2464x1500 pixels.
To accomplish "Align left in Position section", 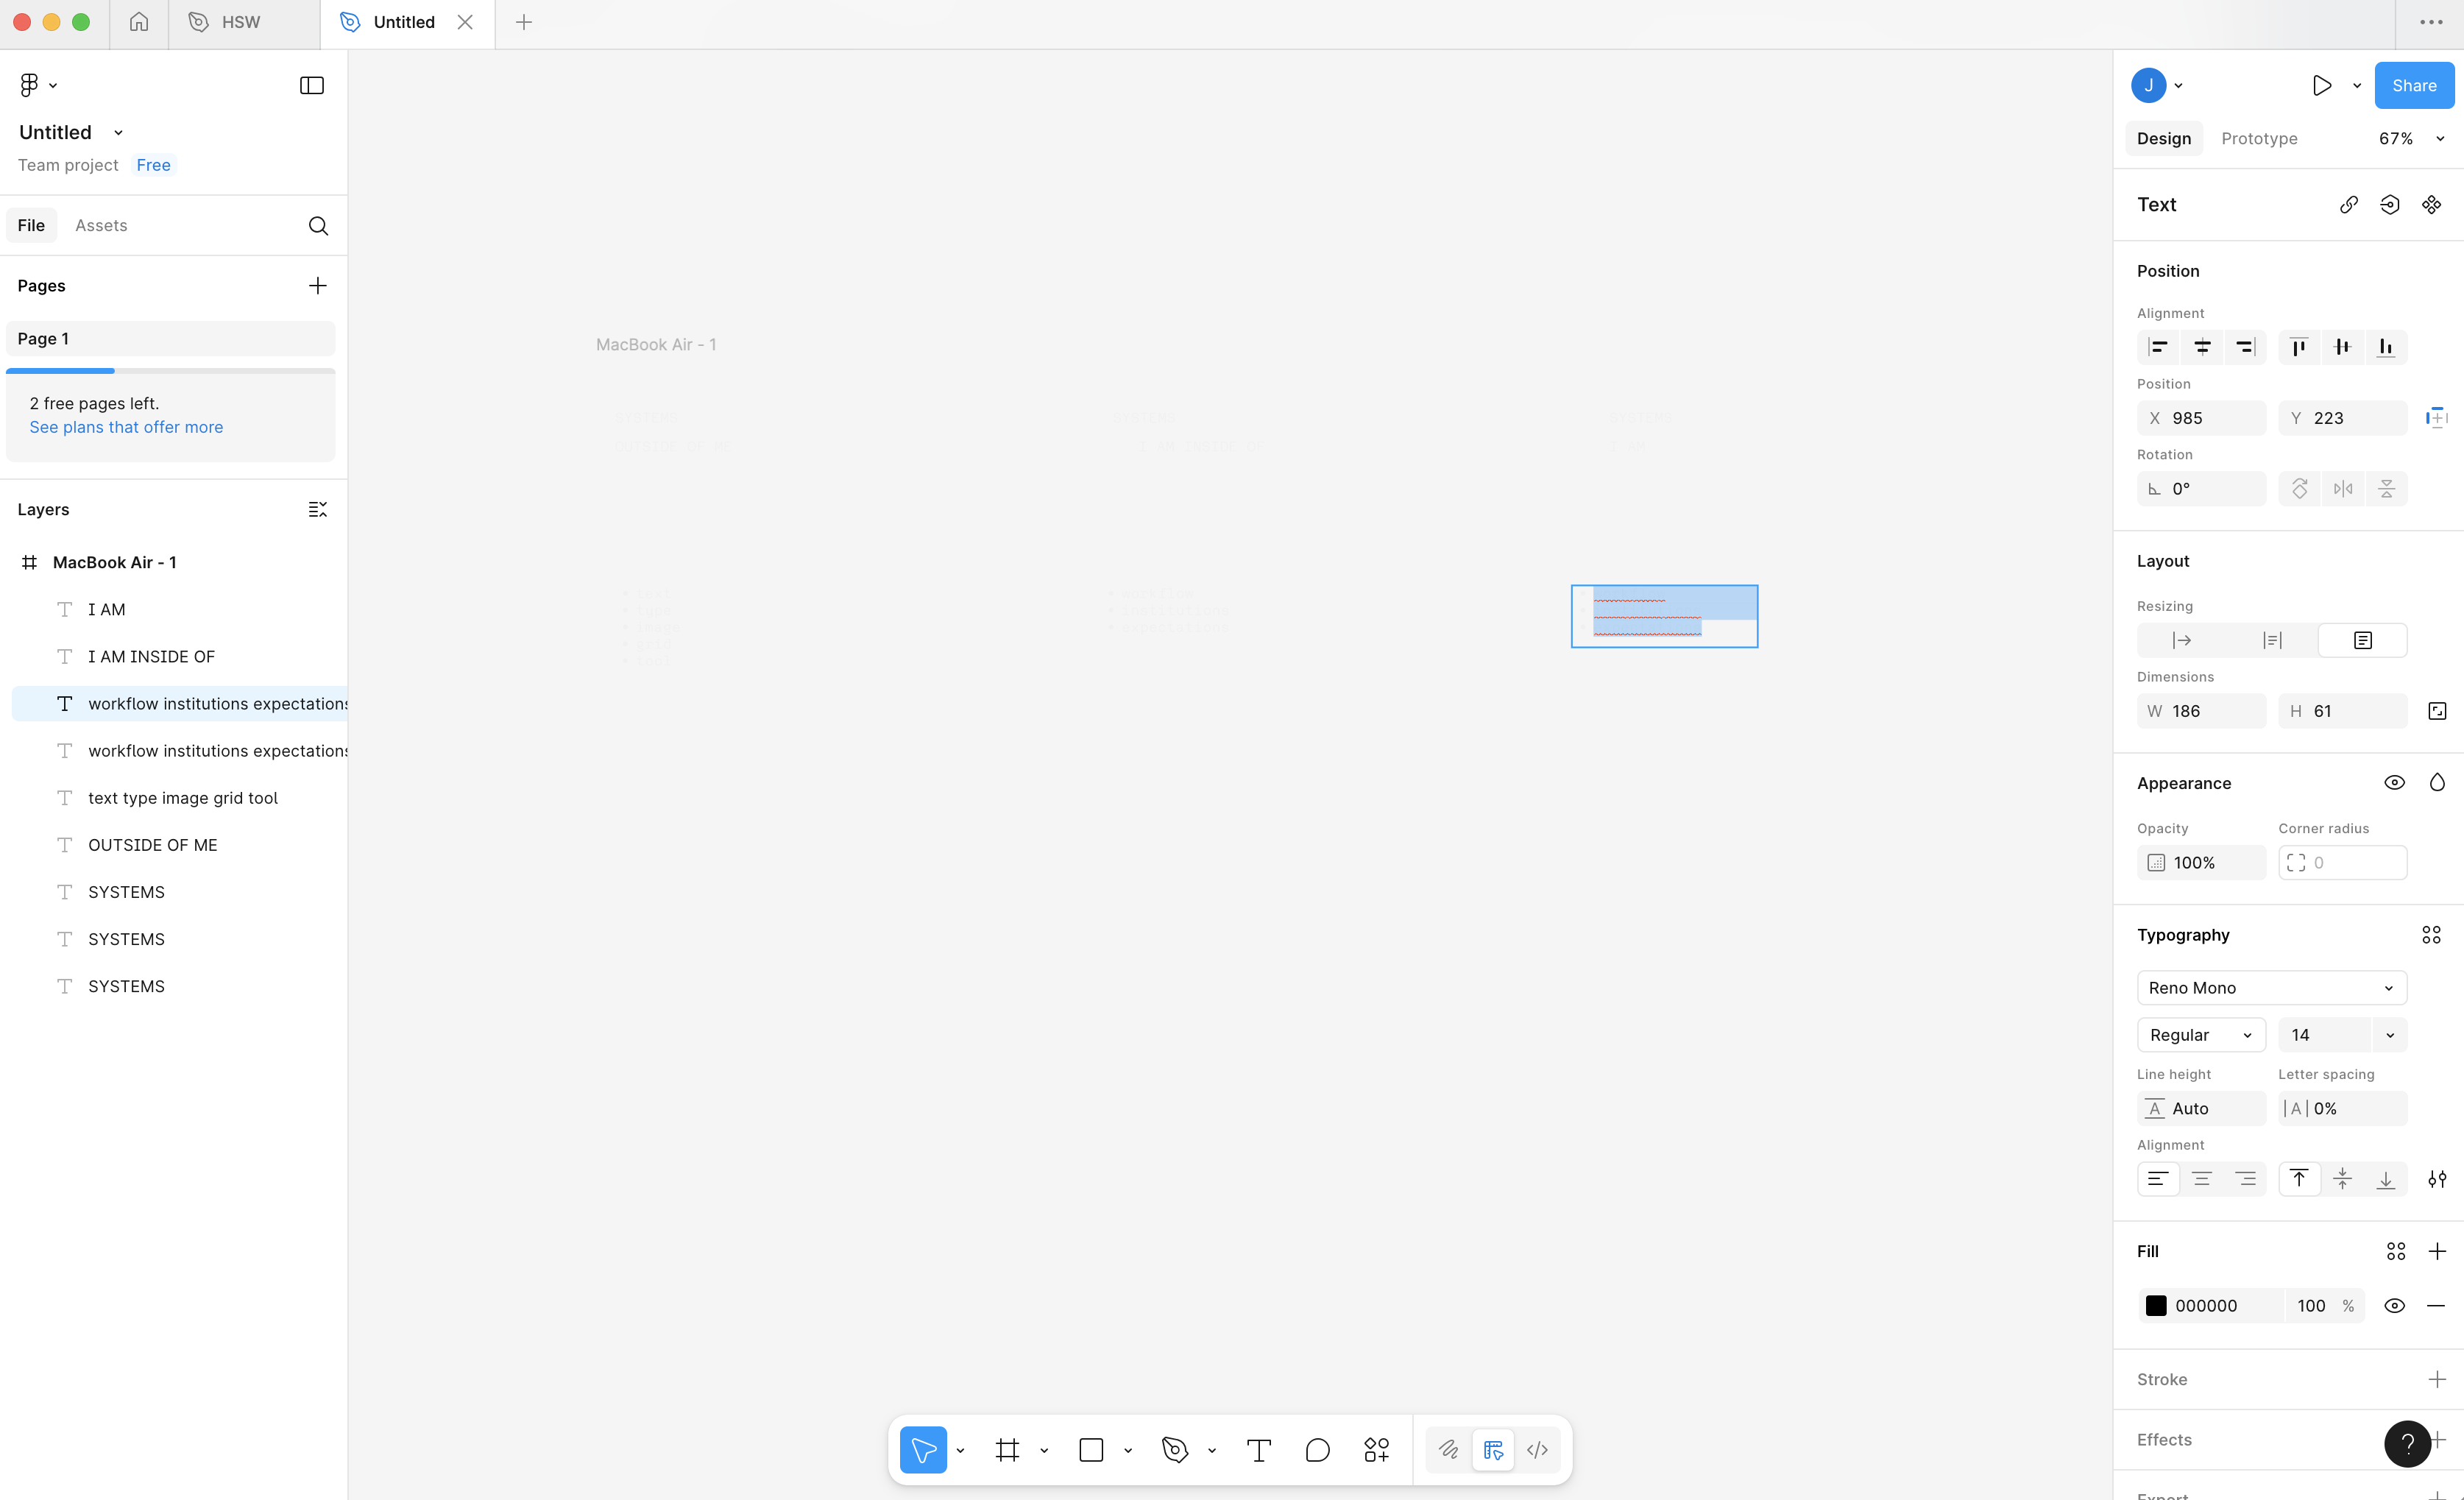I will (x=2159, y=347).
